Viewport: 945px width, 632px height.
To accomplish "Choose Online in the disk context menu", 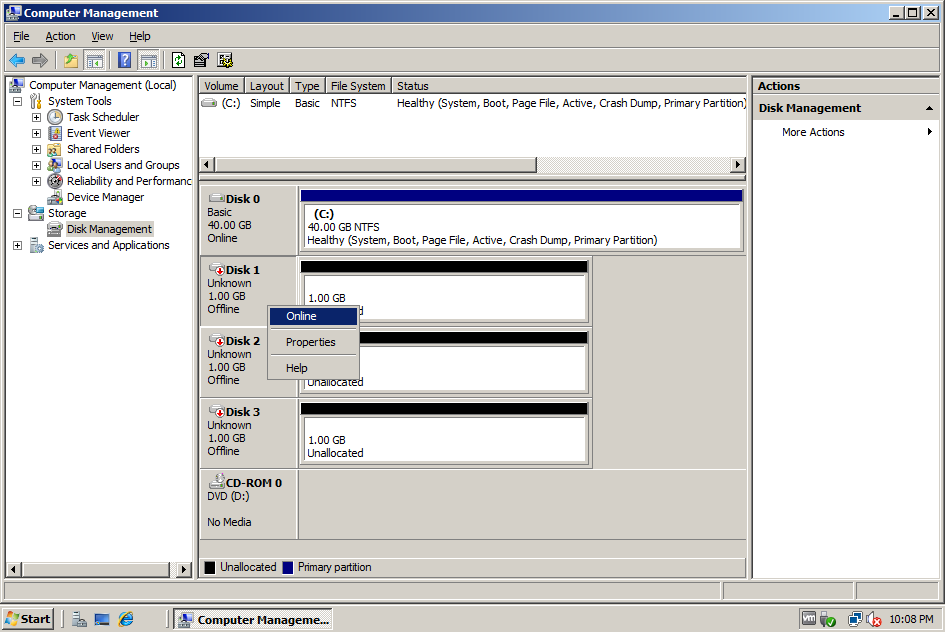I will [313, 316].
